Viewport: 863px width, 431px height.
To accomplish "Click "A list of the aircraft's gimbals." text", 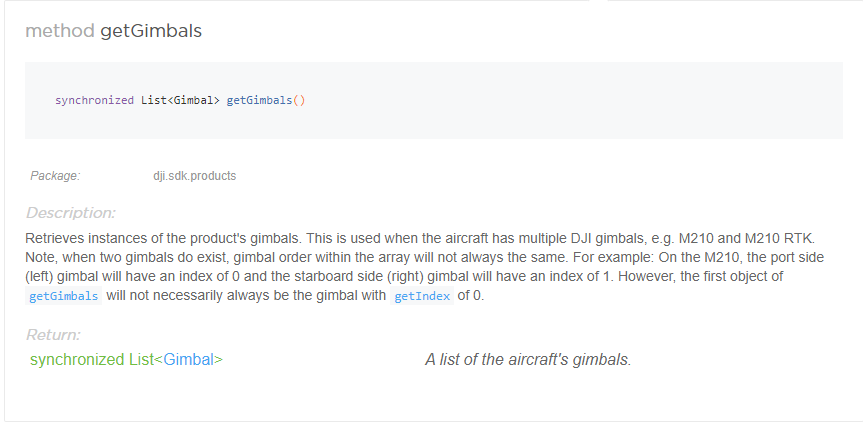I will tap(527, 360).
